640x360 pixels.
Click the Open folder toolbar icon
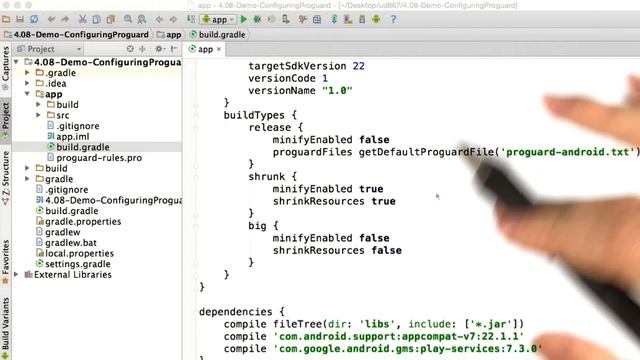(x=6, y=19)
